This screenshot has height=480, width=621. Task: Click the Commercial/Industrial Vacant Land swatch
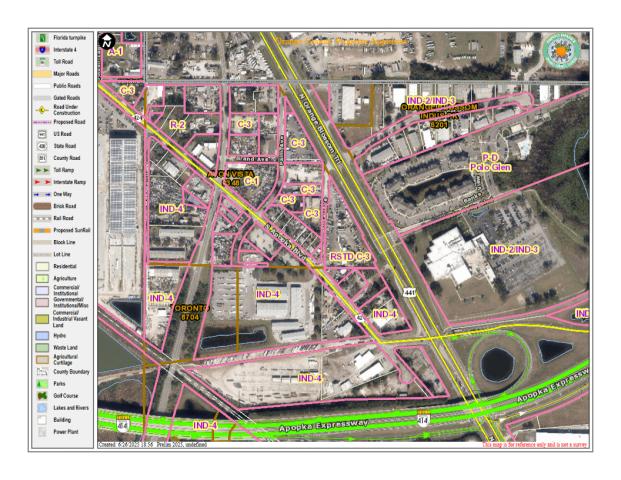point(42,319)
